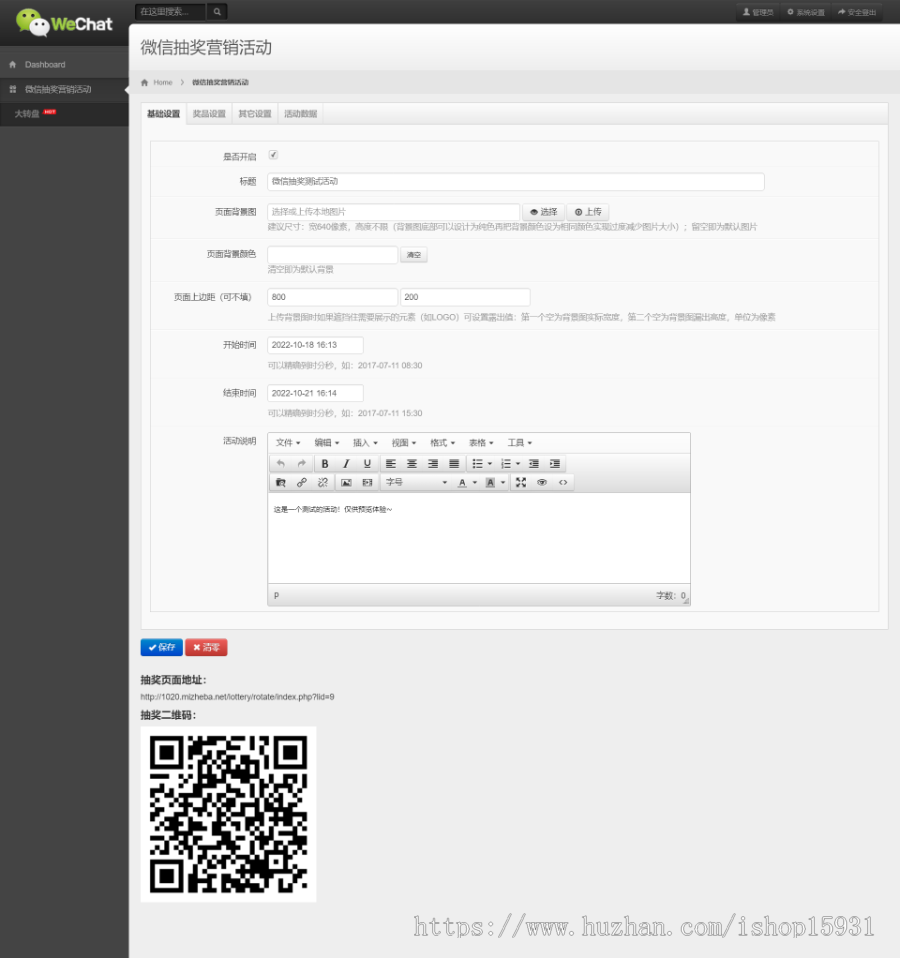Align text right

tap(433, 464)
